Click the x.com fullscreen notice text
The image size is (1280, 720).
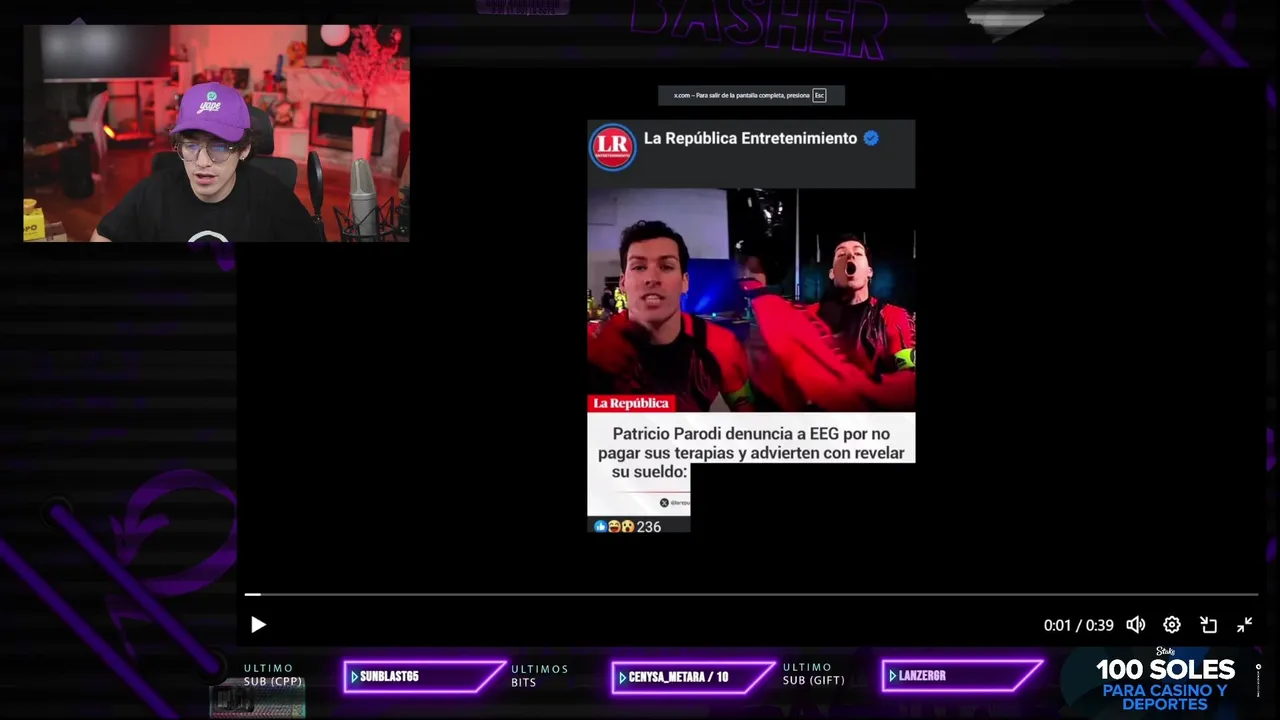[741, 96]
